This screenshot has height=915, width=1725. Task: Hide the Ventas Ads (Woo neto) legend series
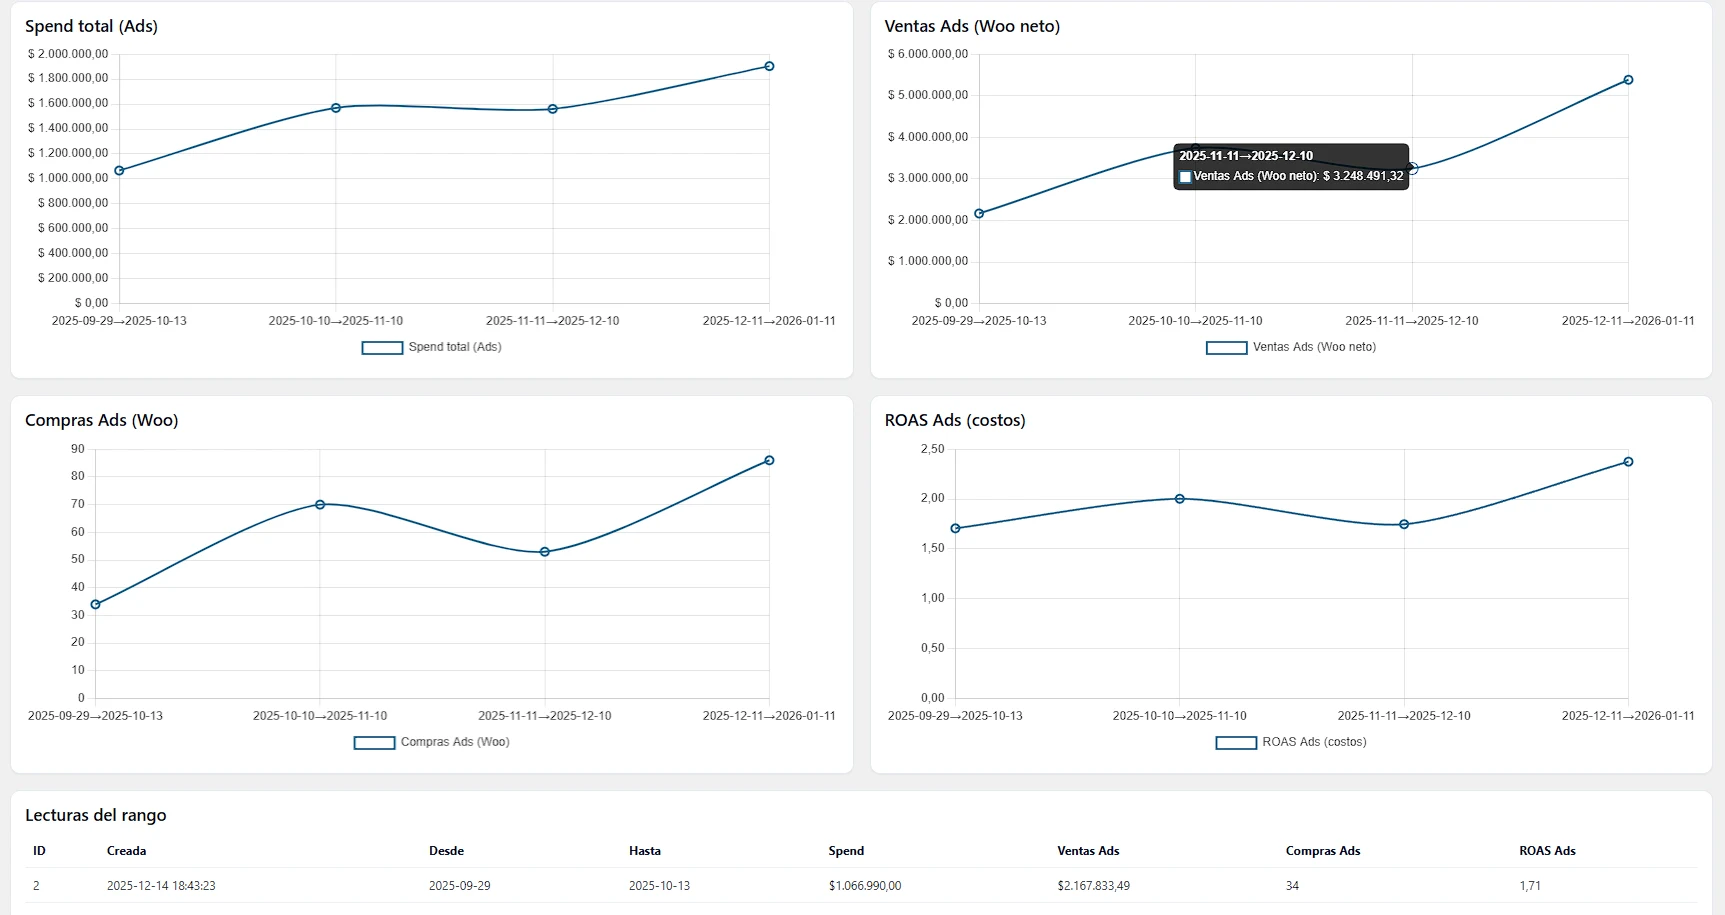point(1313,347)
